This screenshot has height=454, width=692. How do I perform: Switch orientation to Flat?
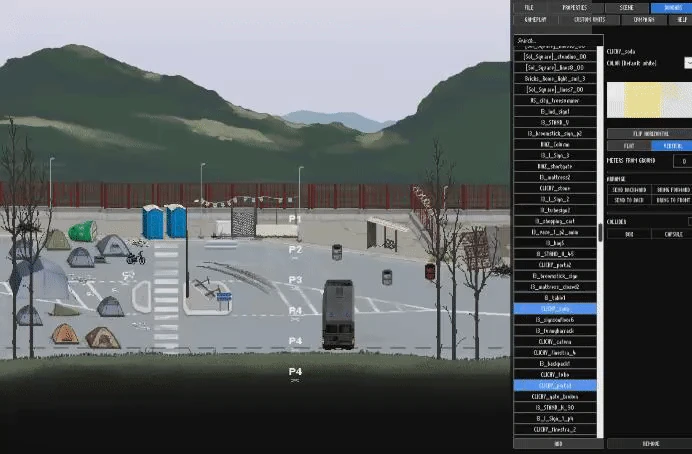coord(629,146)
